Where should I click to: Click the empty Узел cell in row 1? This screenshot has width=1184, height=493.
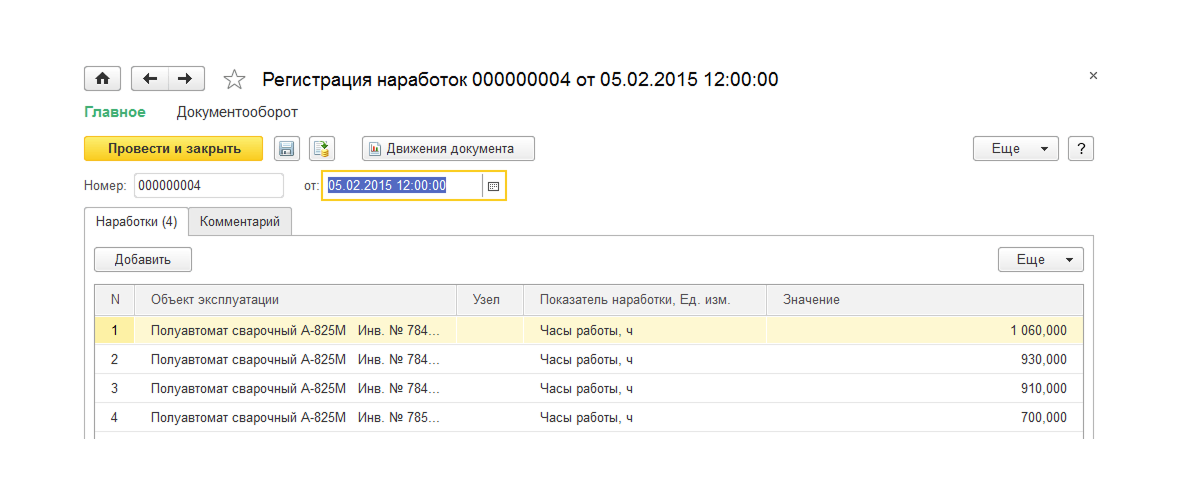coord(490,330)
